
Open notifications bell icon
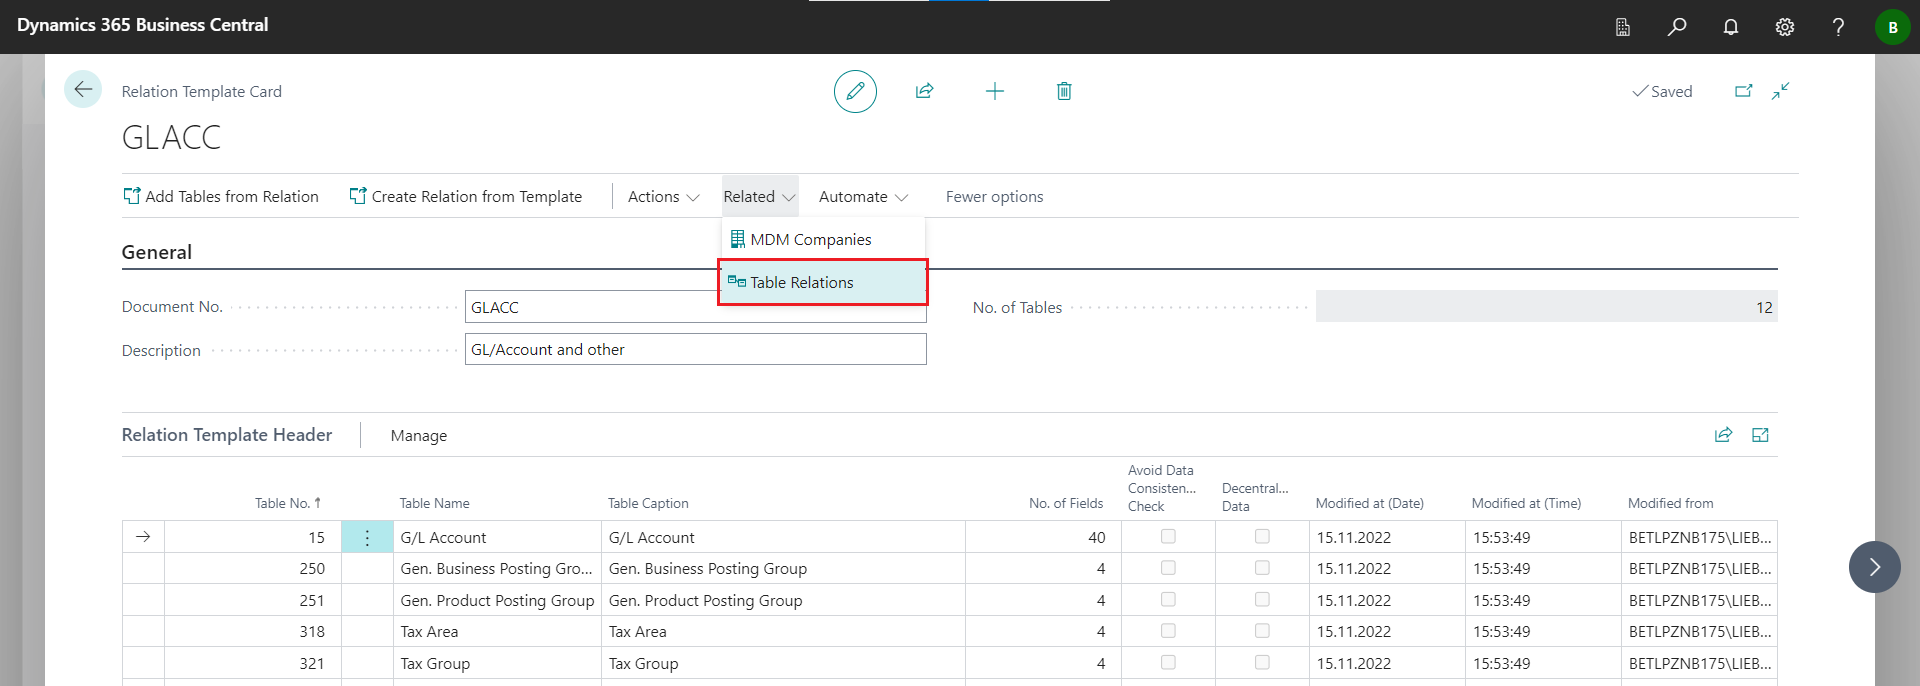1731,27
